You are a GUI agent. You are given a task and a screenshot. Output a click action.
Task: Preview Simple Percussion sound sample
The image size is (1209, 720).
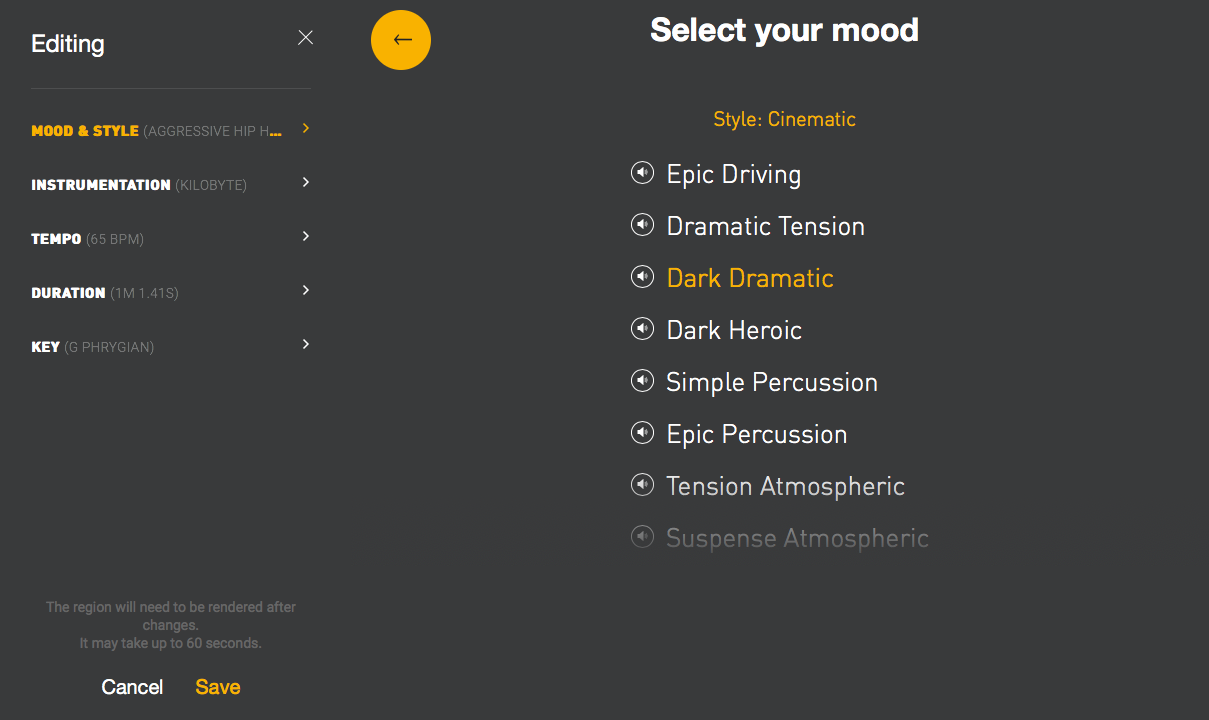coord(642,381)
